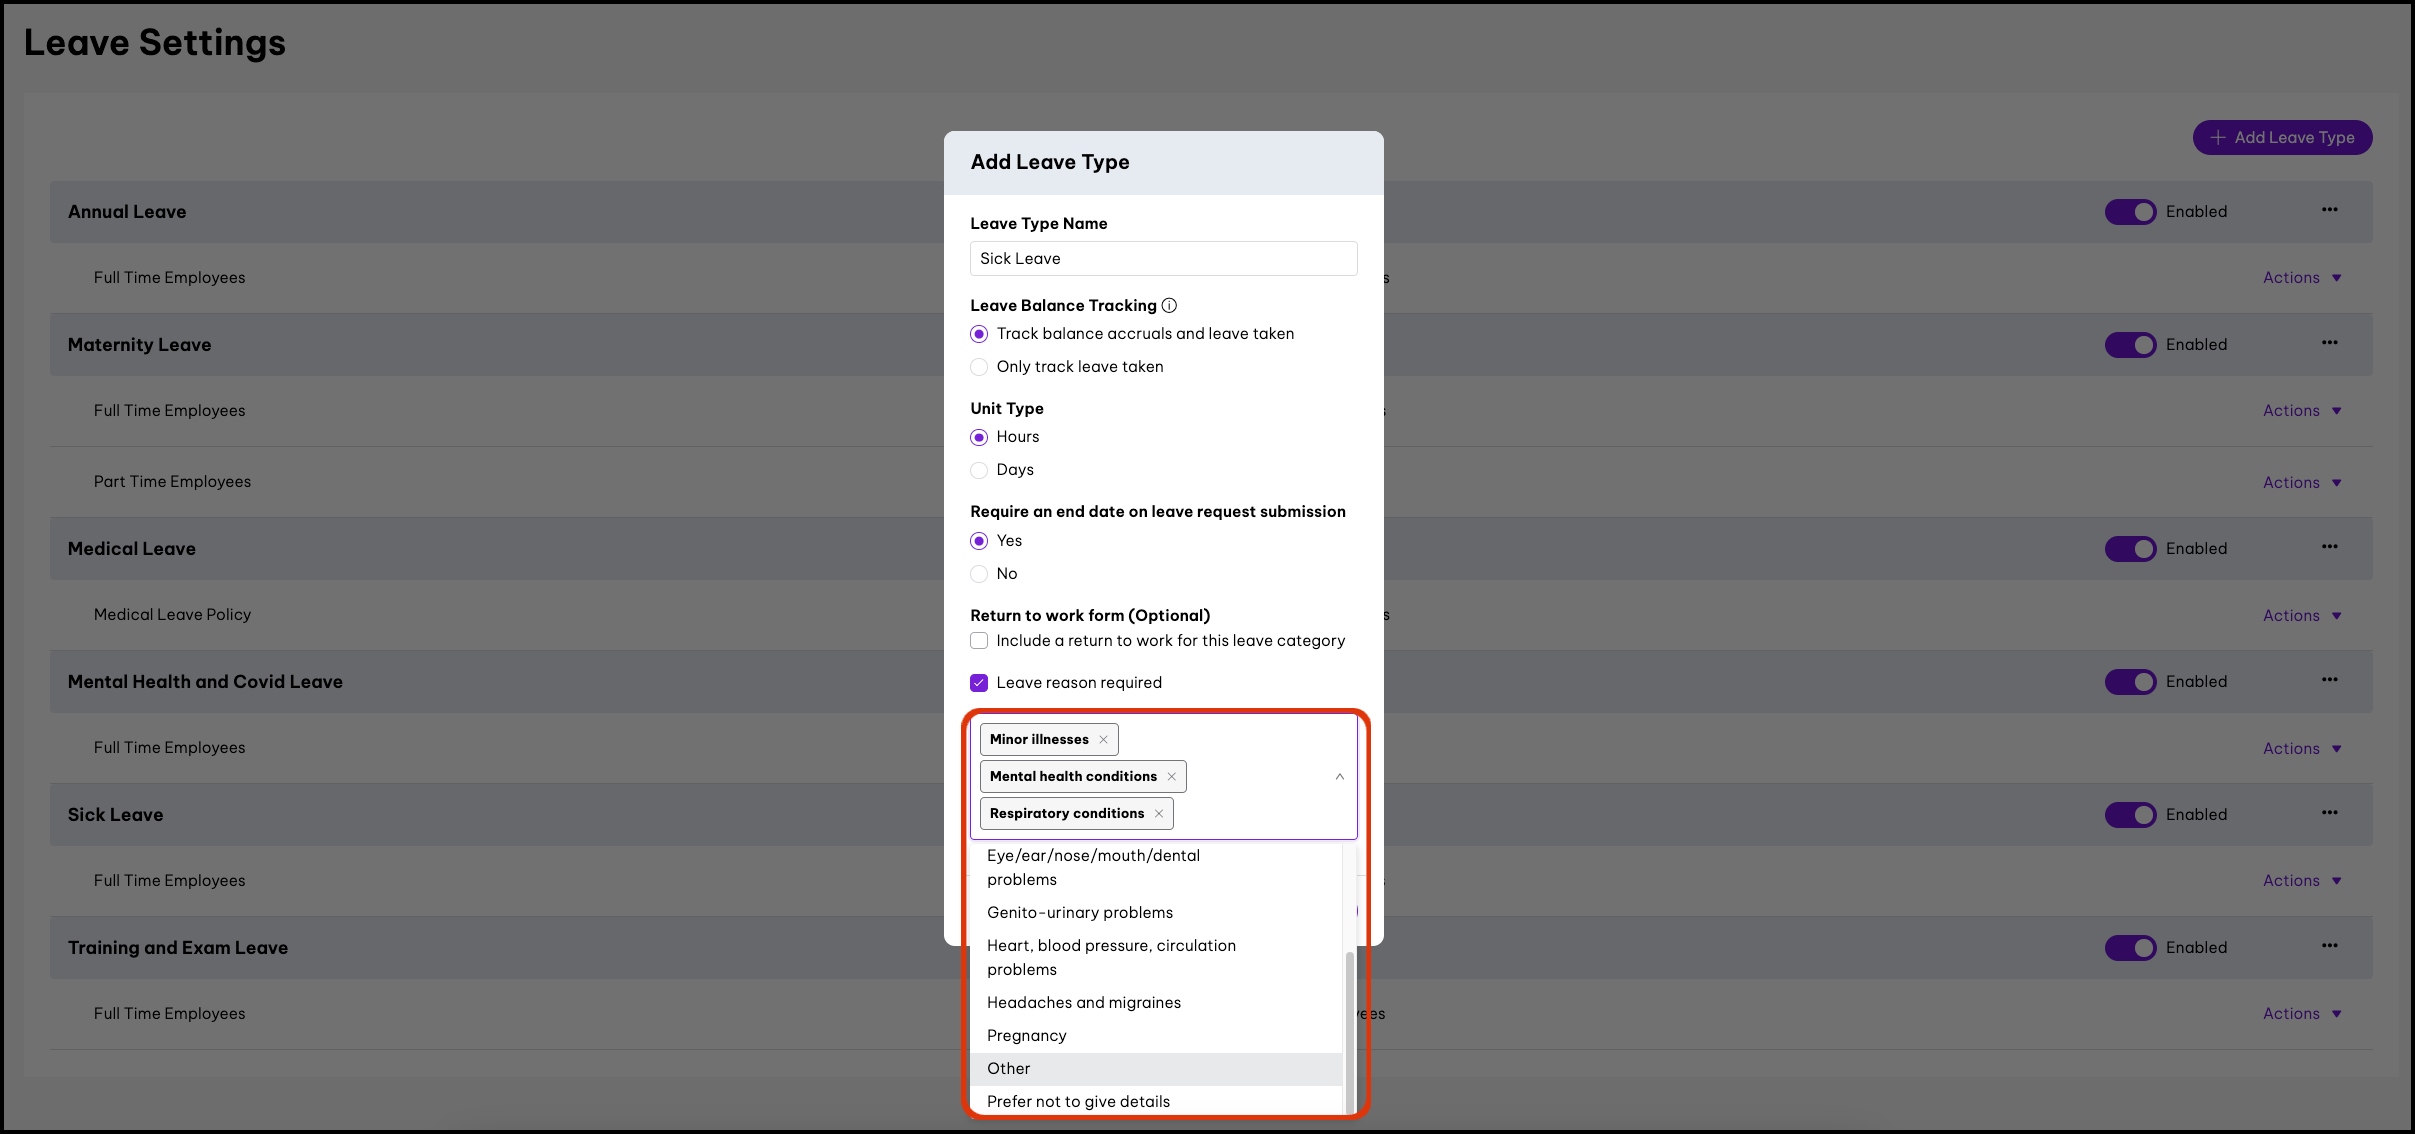Image resolution: width=2415 pixels, height=1134 pixels.
Task: Choose Headaches and migraines option
Action: click(1083, 1003)
